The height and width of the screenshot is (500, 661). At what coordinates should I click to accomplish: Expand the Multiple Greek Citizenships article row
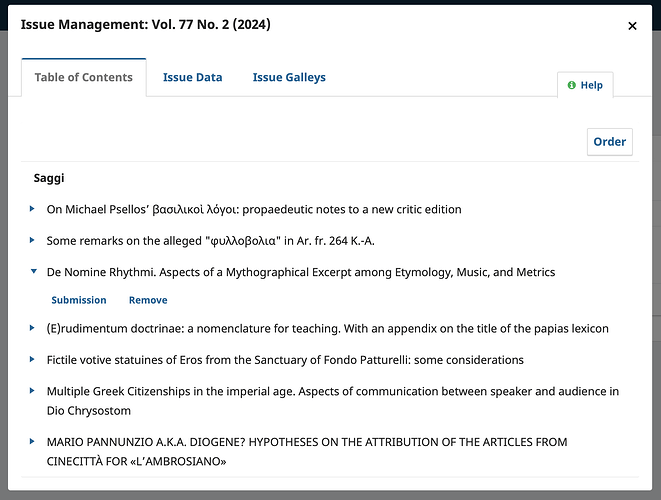[33, 391]
